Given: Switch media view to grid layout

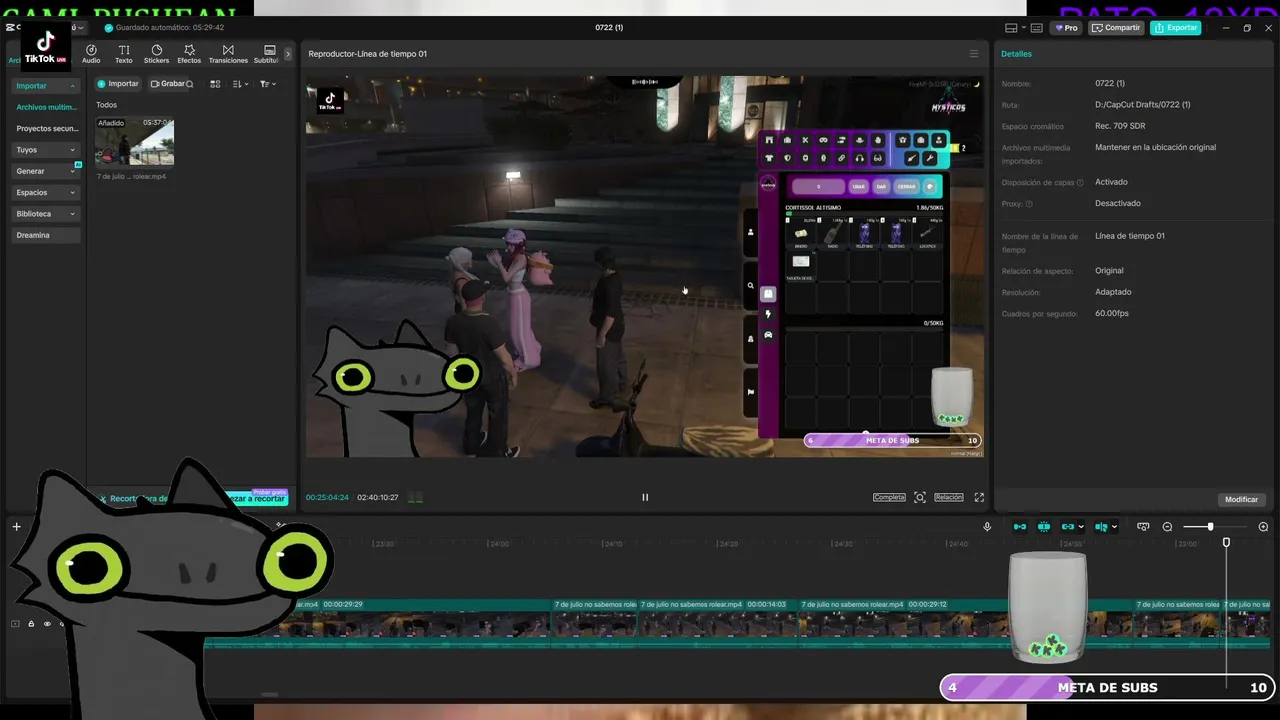Looking at the screenshot, I should [215, 84].
